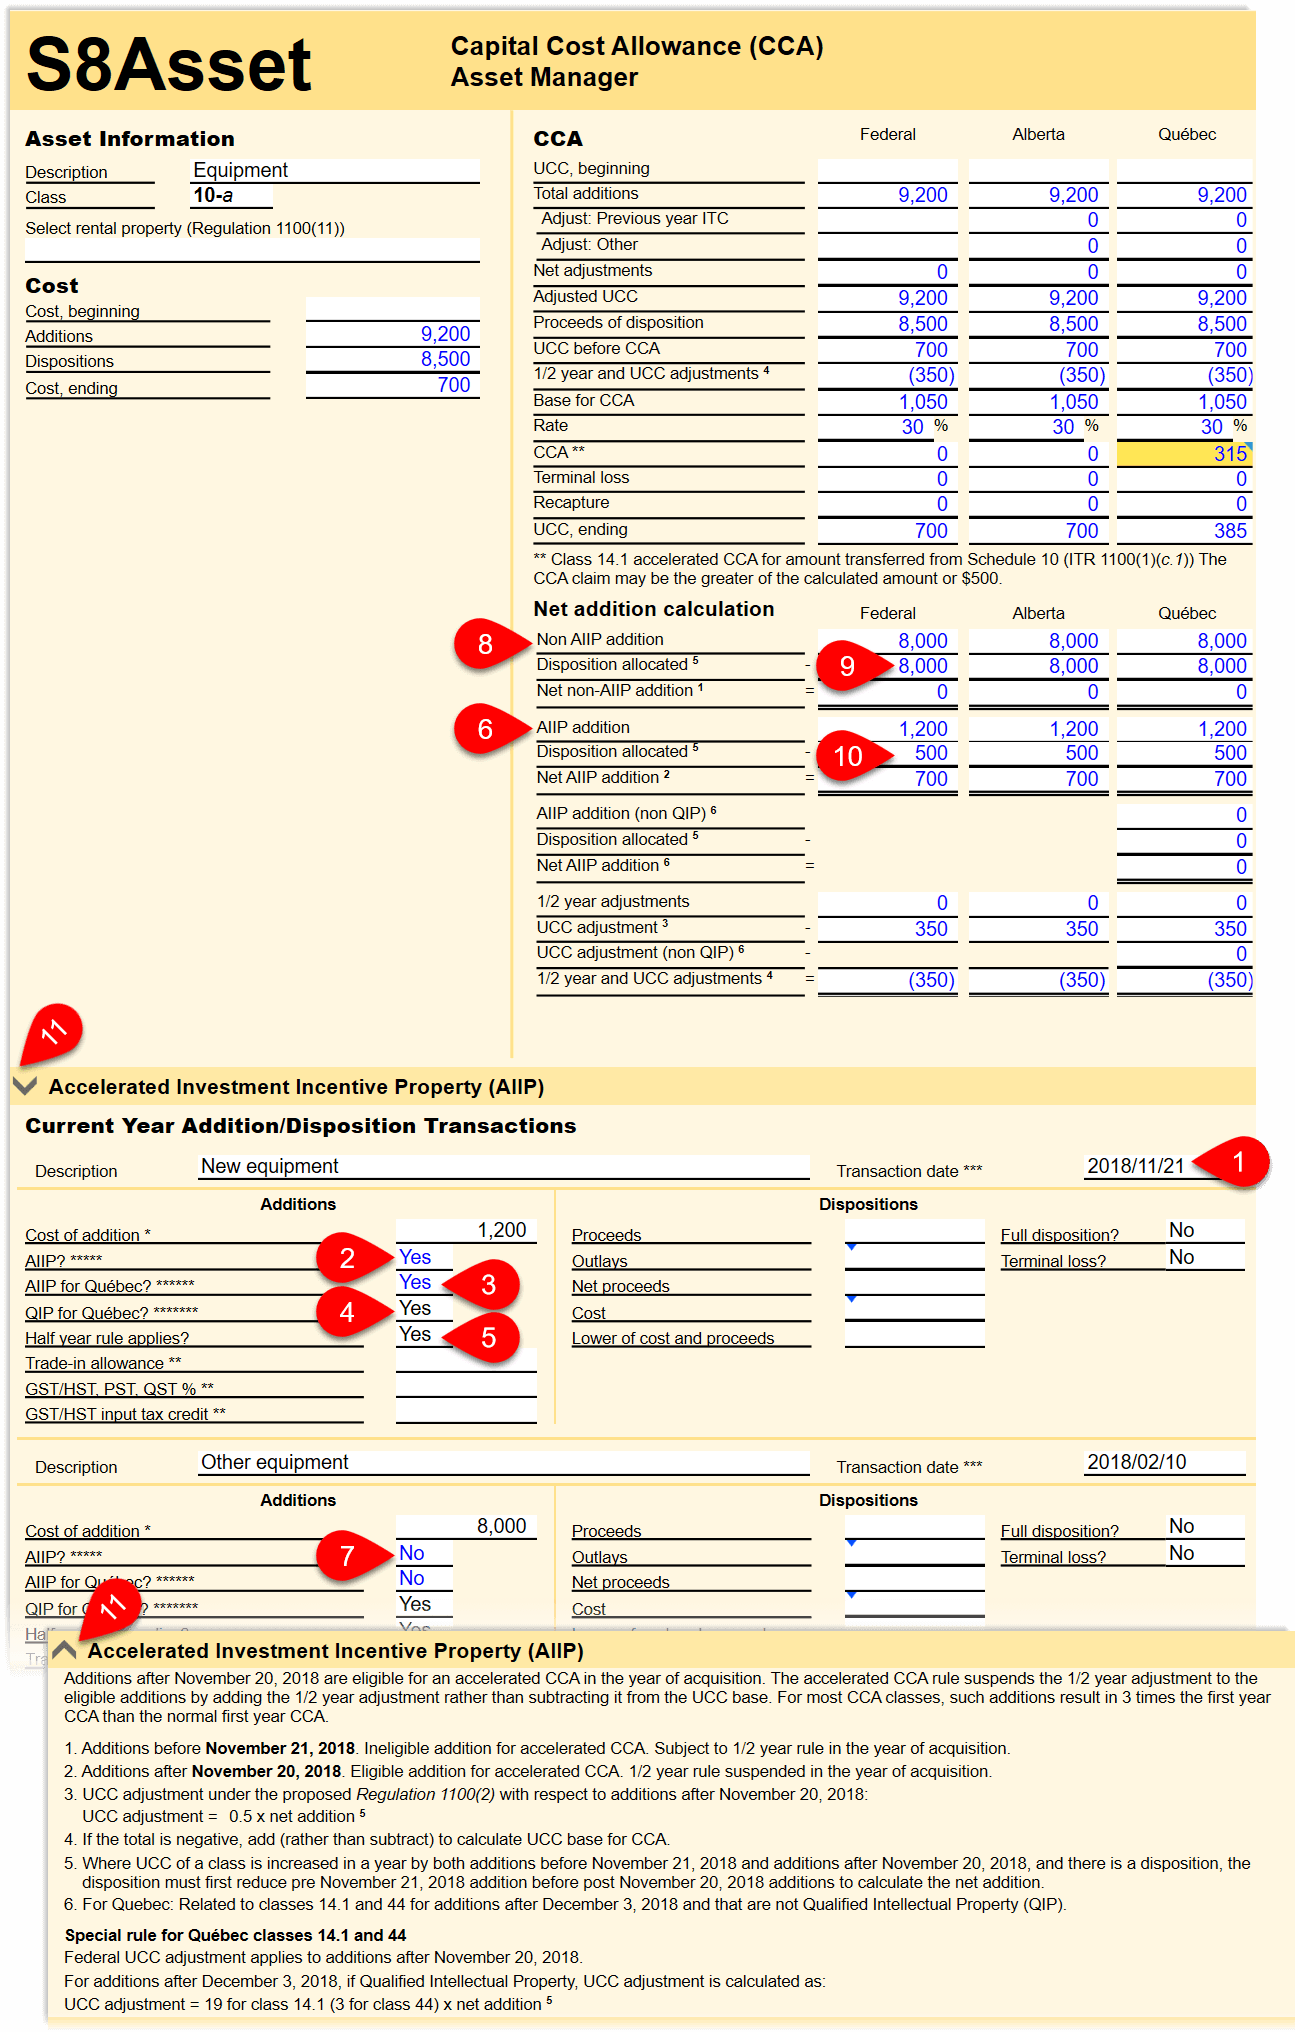Toggle AIIP for Québec No for Other equipment

pos(424,1578)
